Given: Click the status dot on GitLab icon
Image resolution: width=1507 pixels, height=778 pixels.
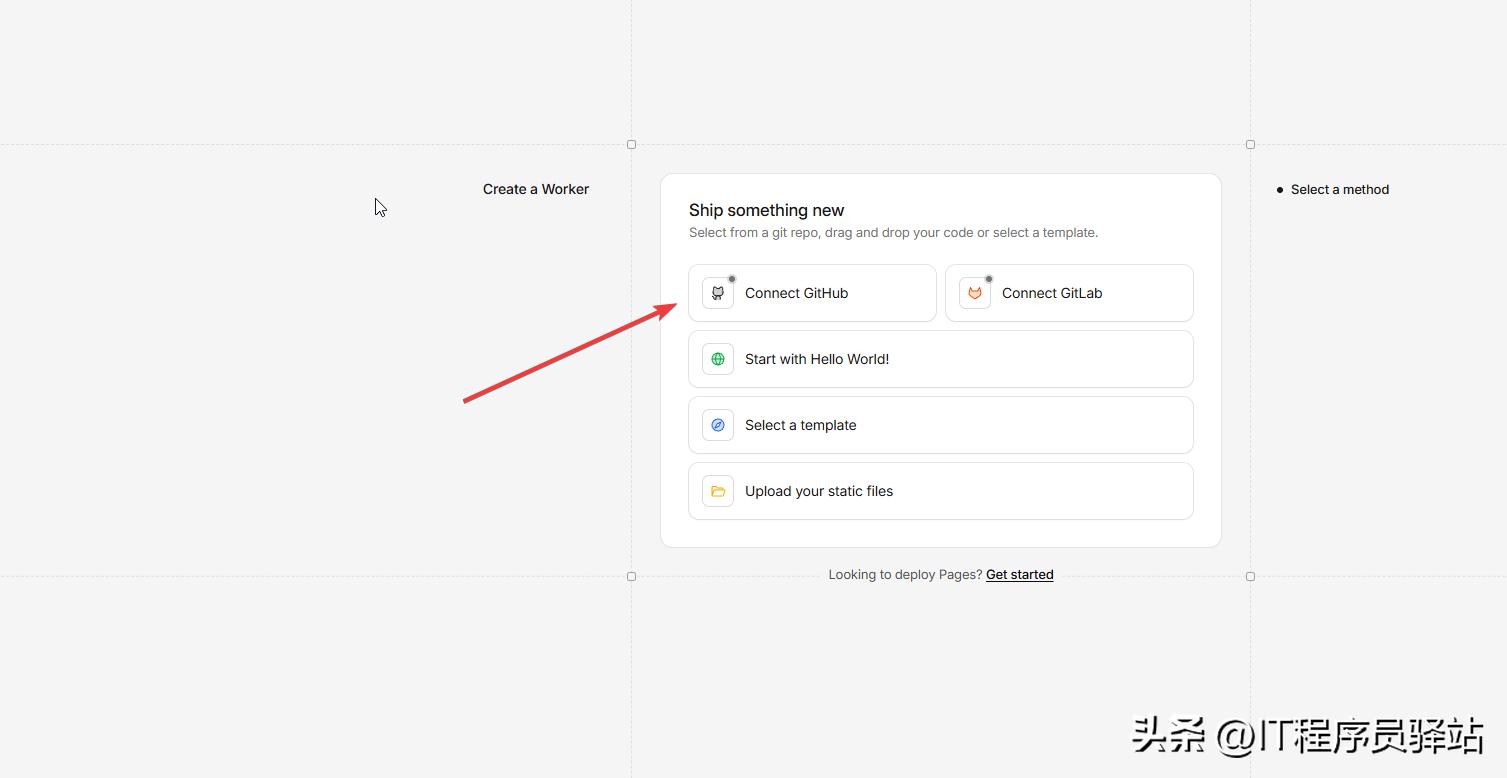Looking at the screenshot, I should coord(989,279).
